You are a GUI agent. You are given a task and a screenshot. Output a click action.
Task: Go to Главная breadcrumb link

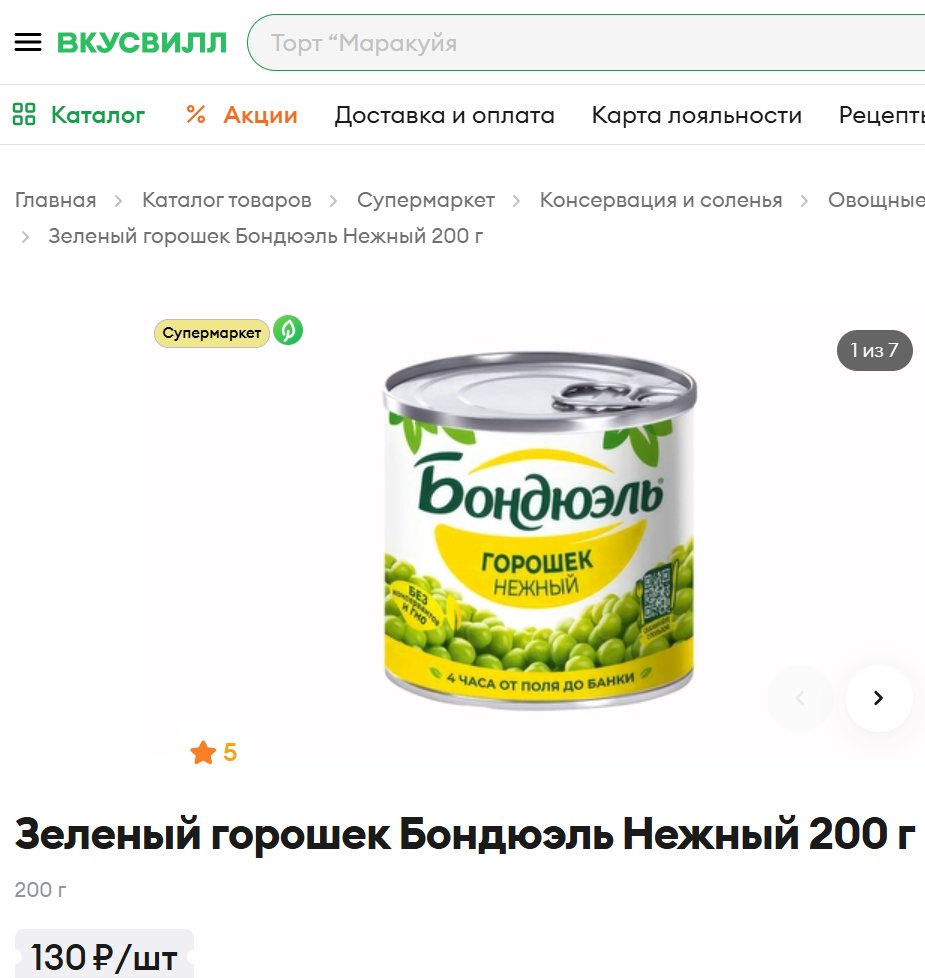click(56, 200)
